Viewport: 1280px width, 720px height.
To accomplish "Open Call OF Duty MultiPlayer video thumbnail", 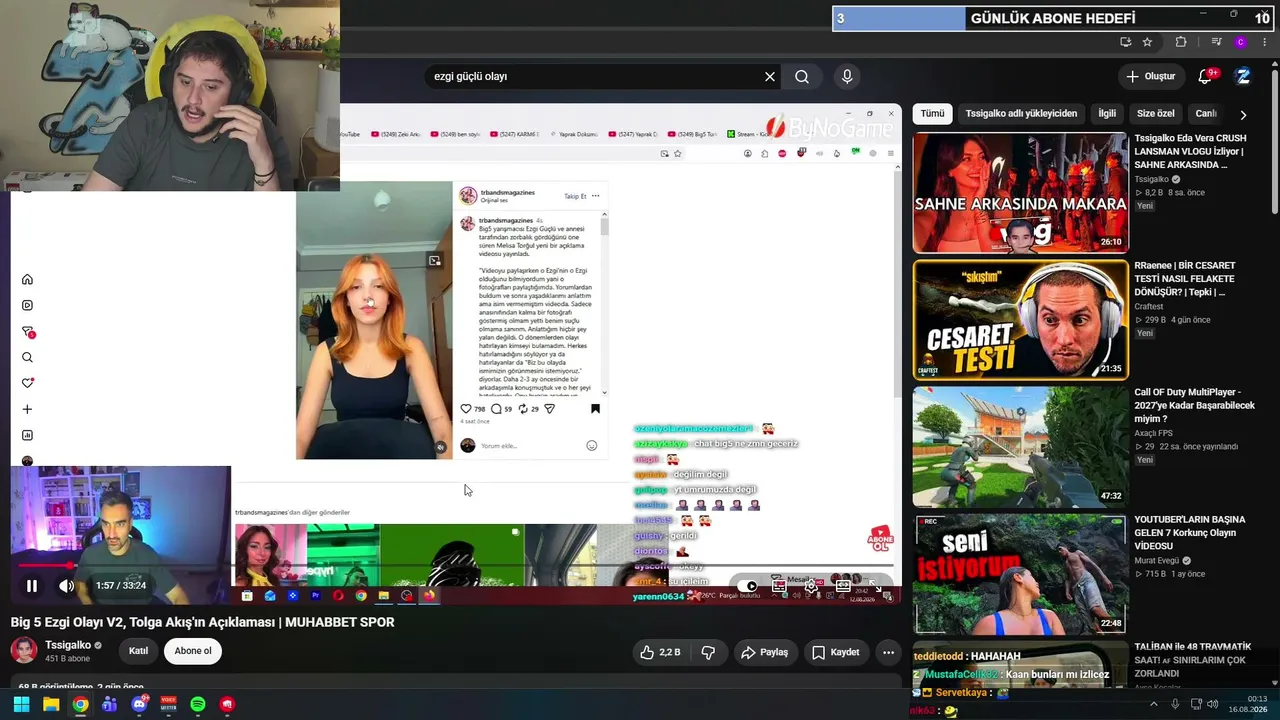I will coord(1020,447).
